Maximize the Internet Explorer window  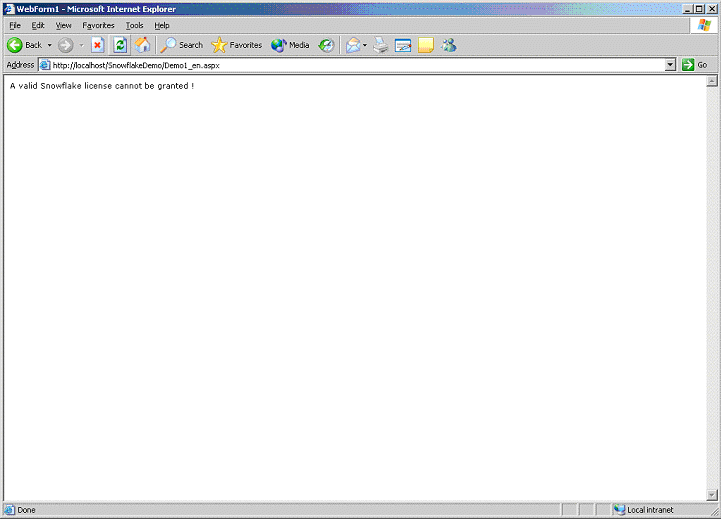699,9
